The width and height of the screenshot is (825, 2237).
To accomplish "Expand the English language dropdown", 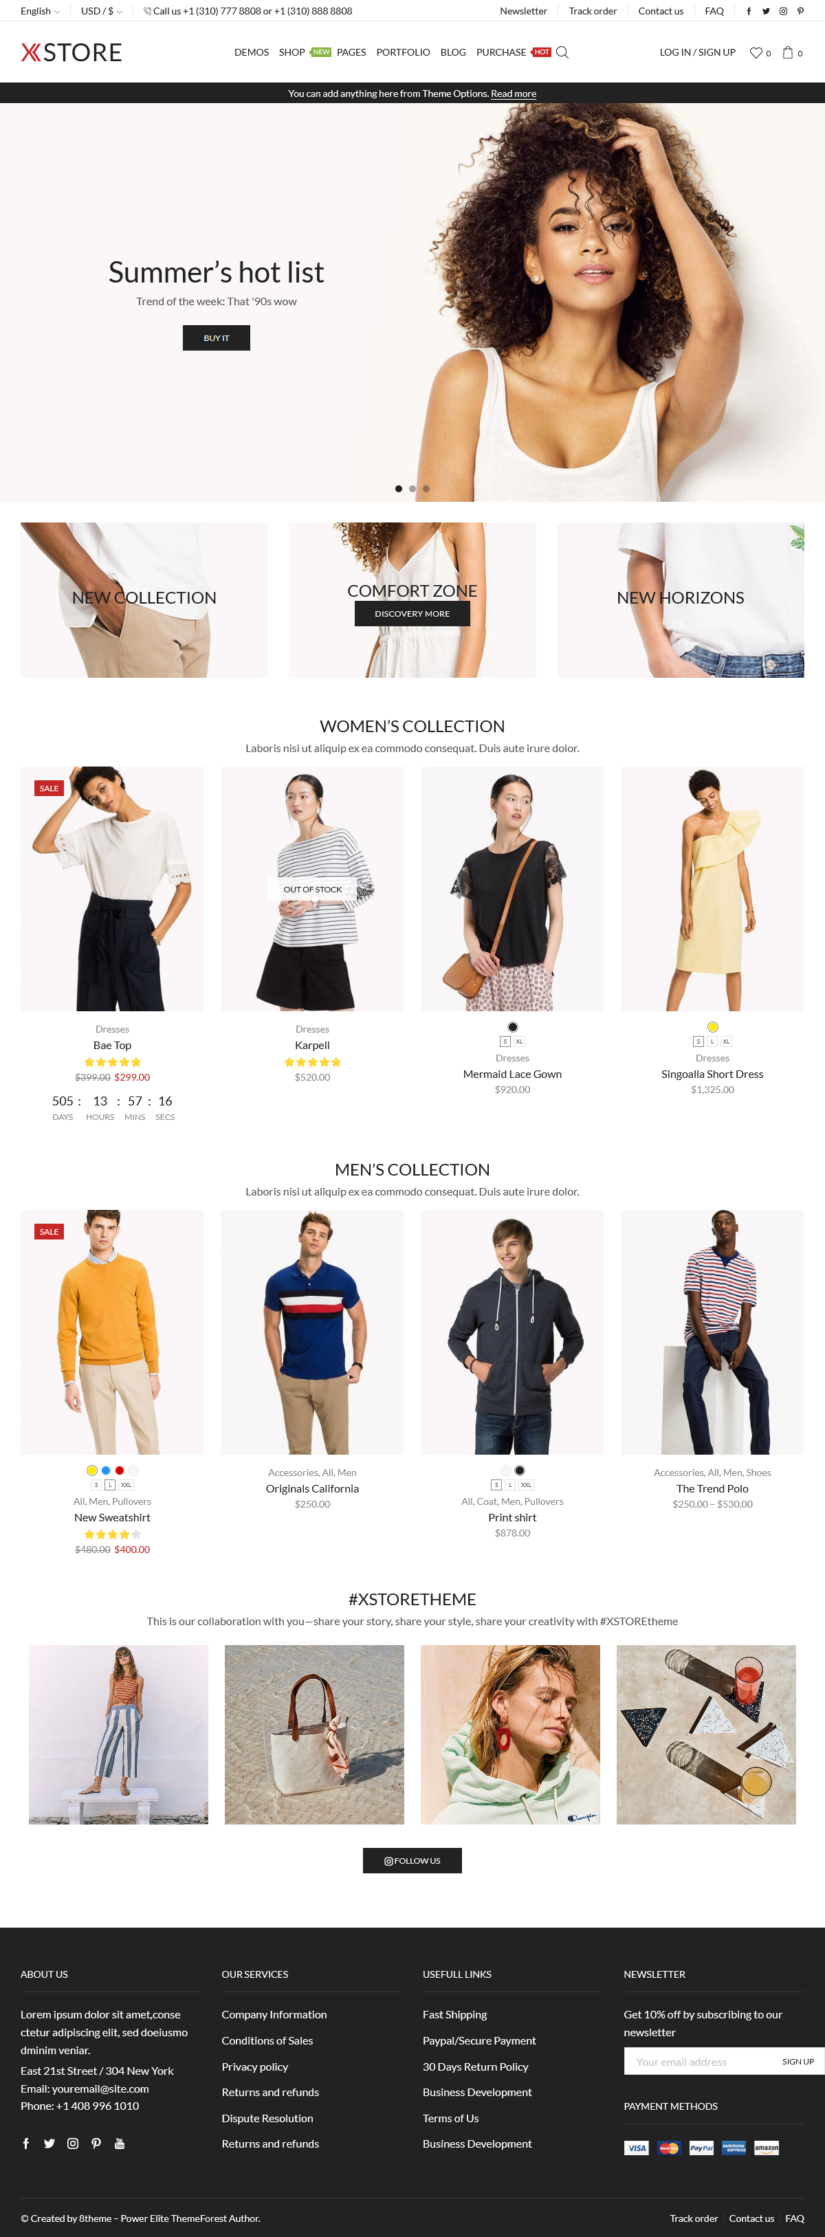I will tap(40, 11).
